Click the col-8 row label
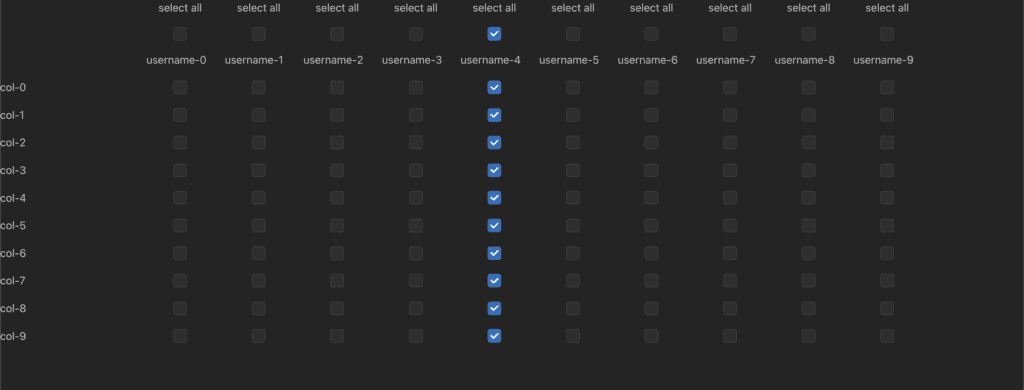The image size is (1024, 390). point(13,308)
